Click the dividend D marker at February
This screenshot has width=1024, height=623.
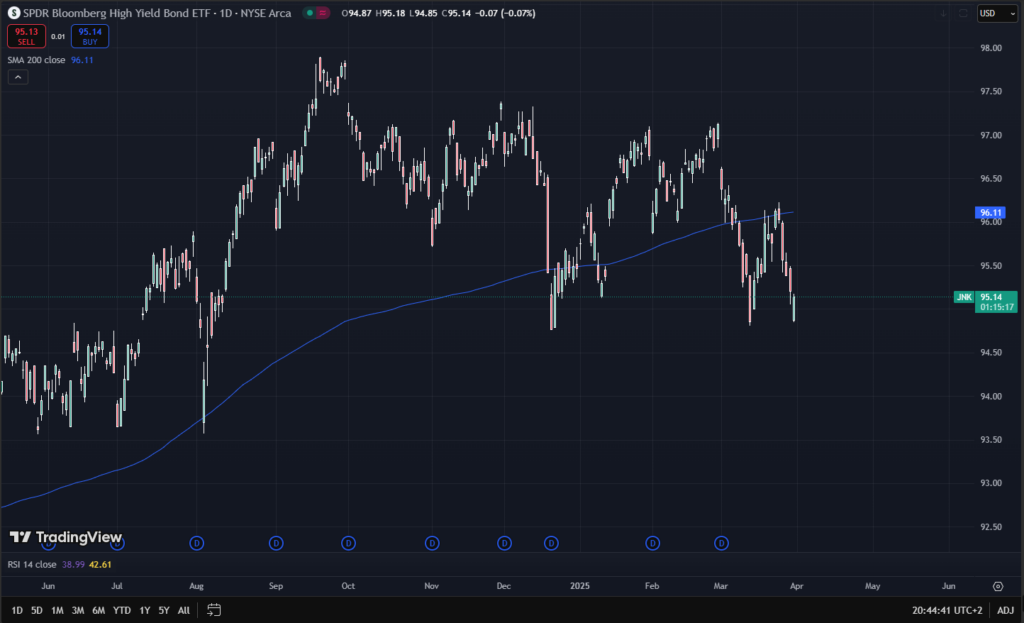pos(652,543)
